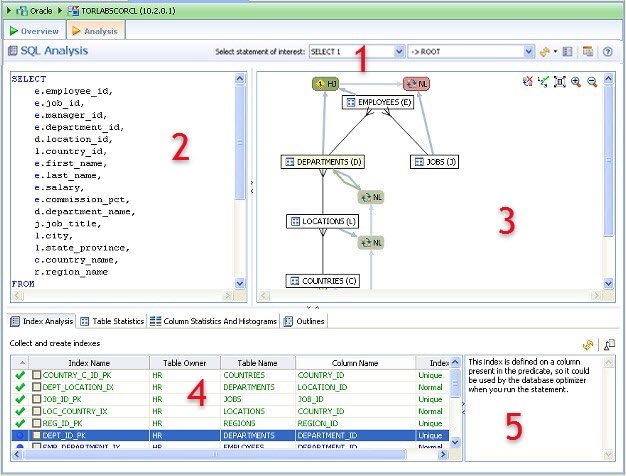Check the DEPT_ID_PK checkbox

tap(36, 435)
